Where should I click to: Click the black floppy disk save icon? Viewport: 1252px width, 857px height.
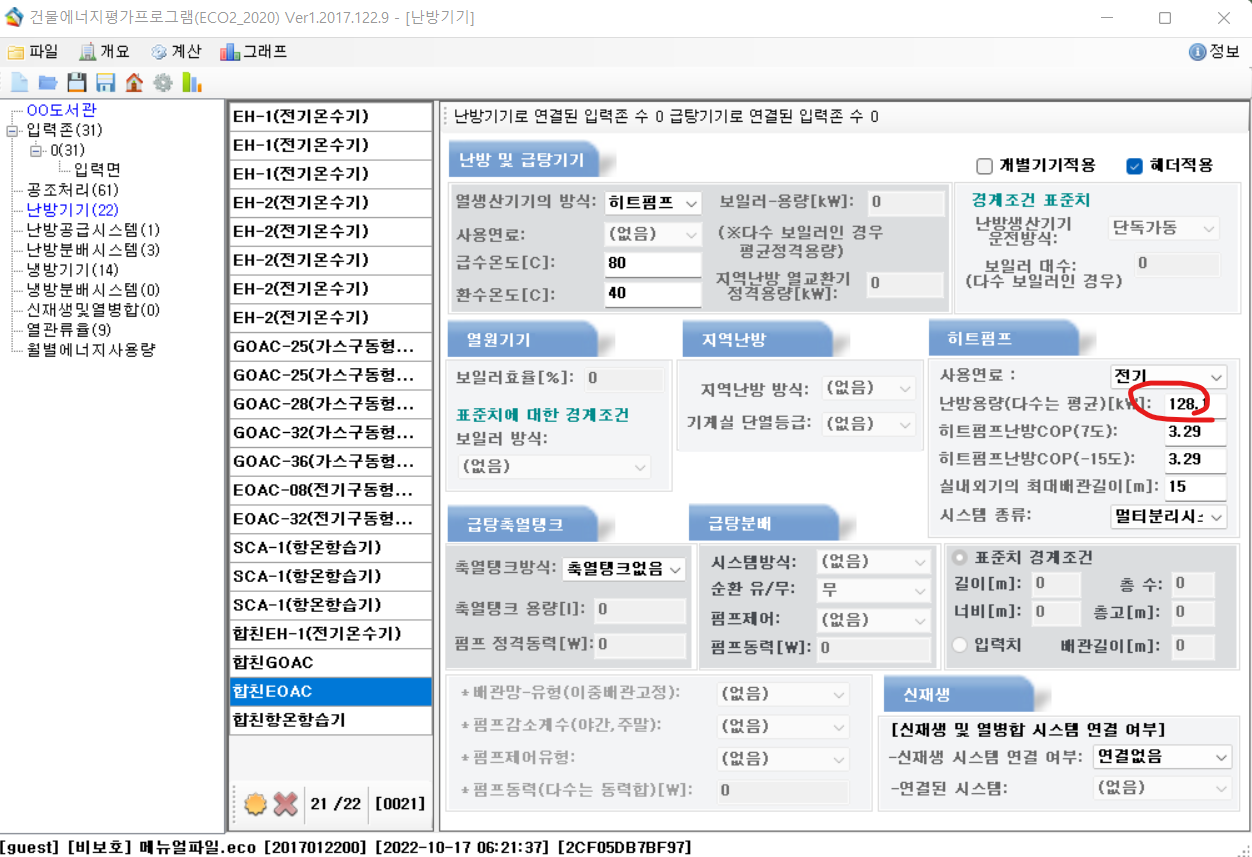pos(76,83)
